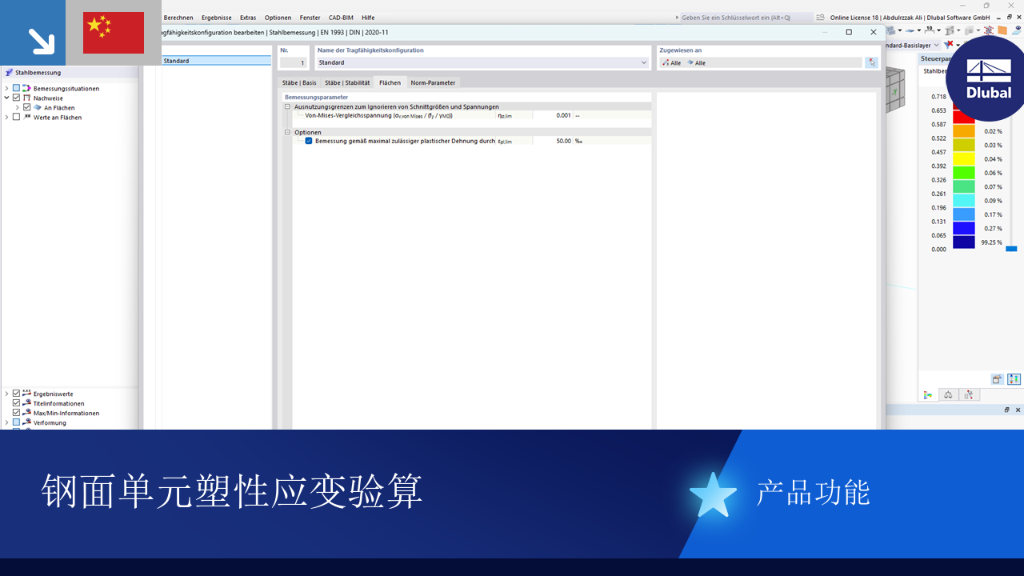Click the 50.00 plastic strain limit value
The image size is (1024, 576).
click(552, 141)
